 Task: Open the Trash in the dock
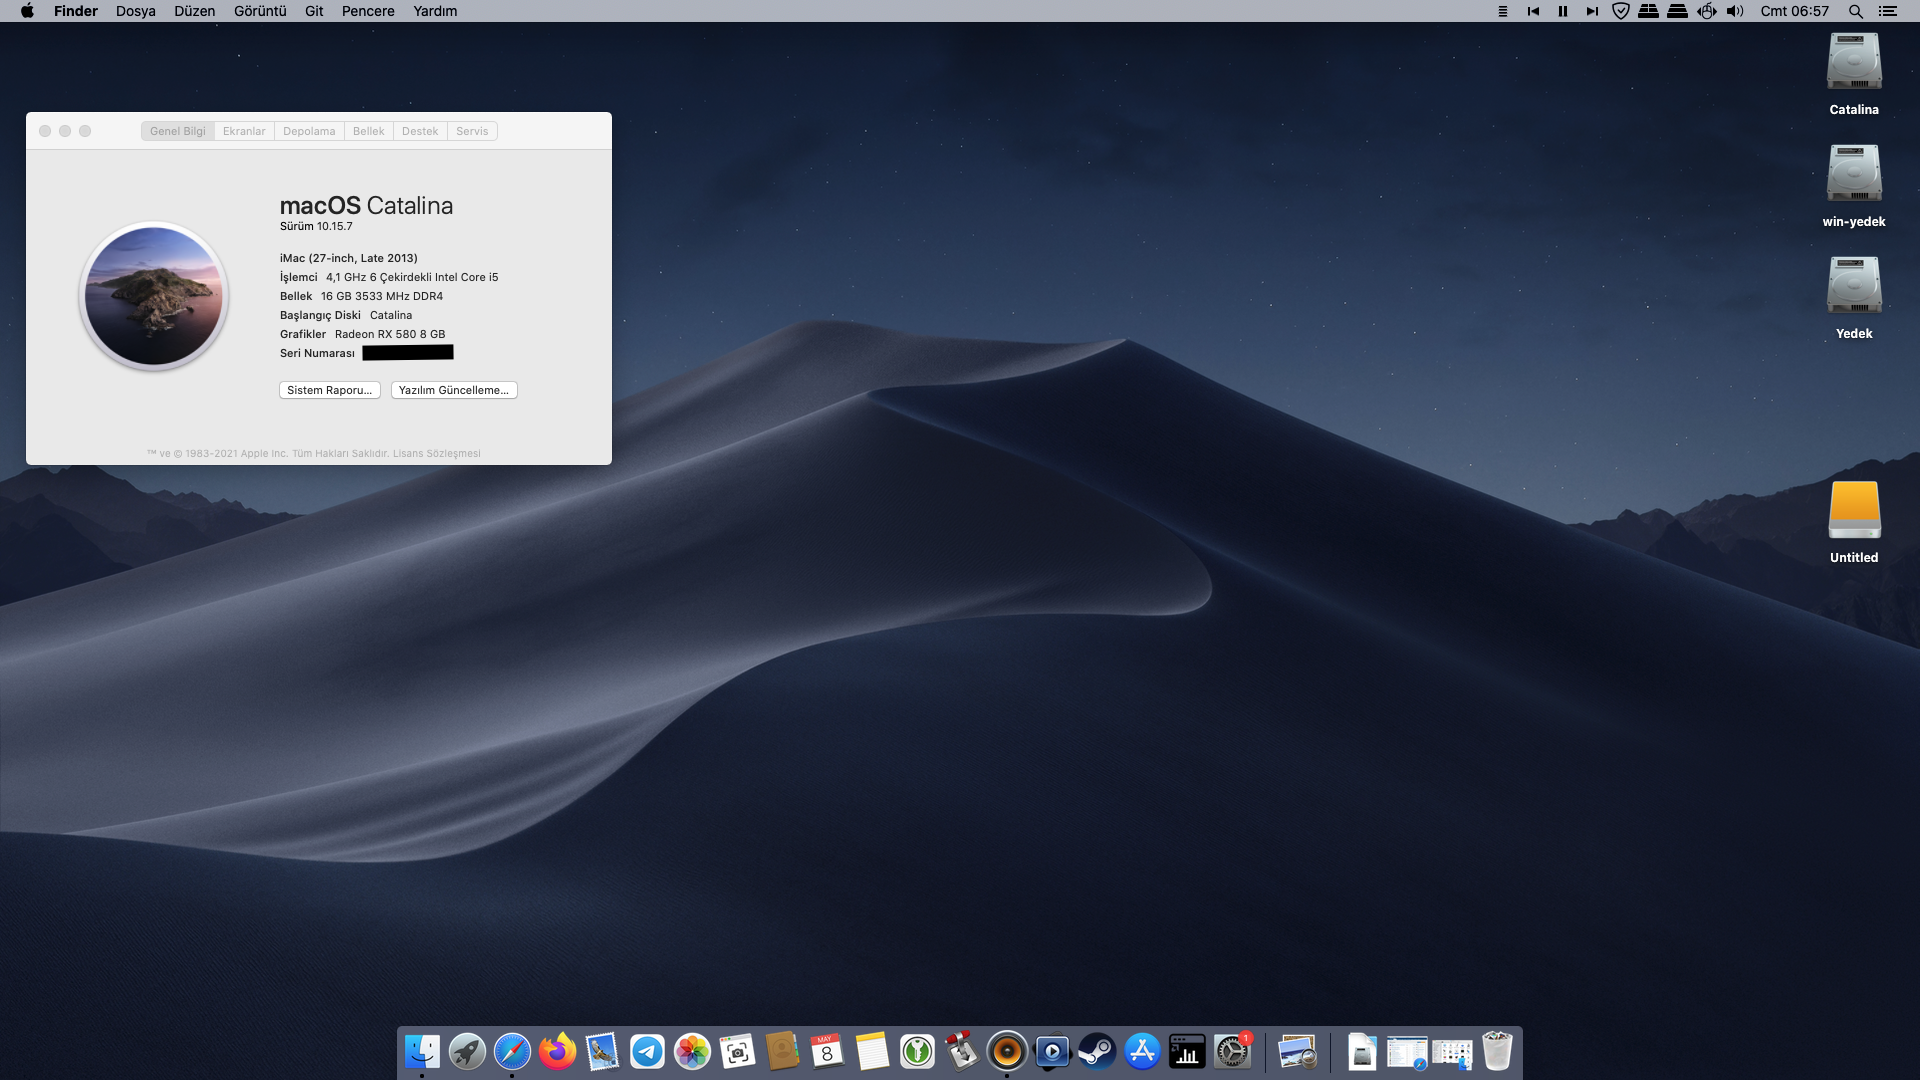(1497, 1052)
